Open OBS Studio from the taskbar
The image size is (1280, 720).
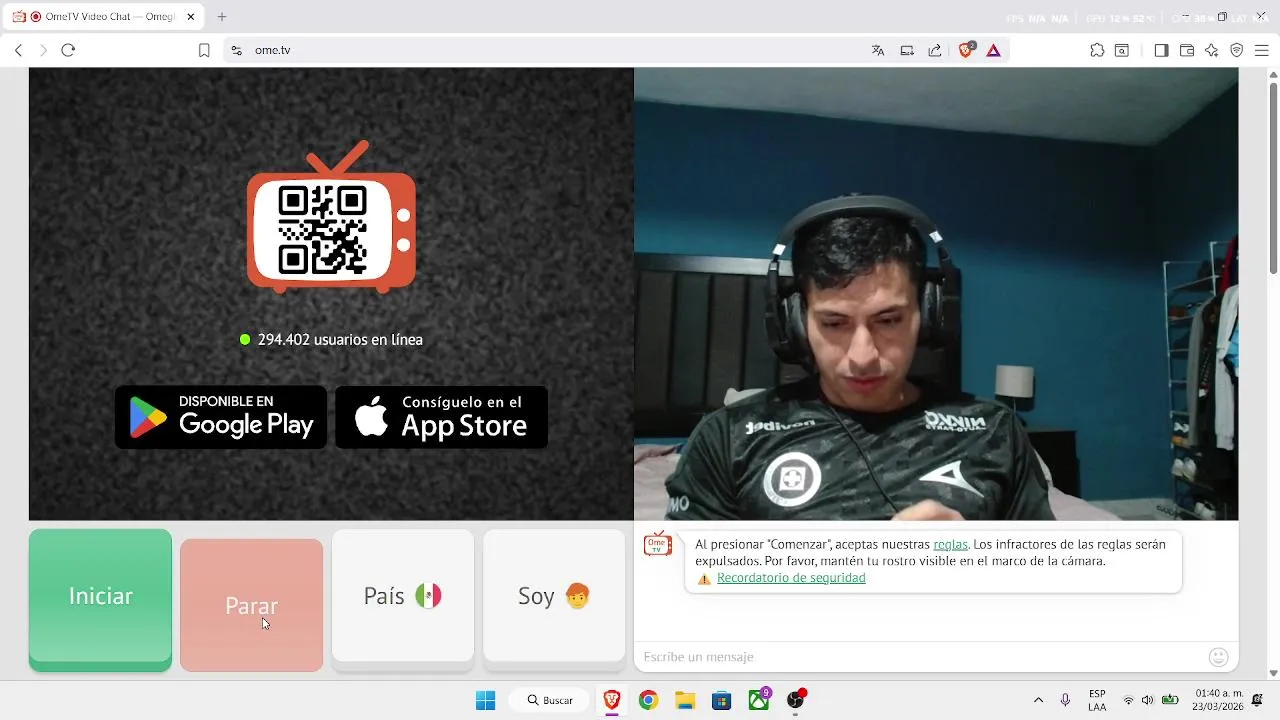pyautogui.click(x=796, y=700)
